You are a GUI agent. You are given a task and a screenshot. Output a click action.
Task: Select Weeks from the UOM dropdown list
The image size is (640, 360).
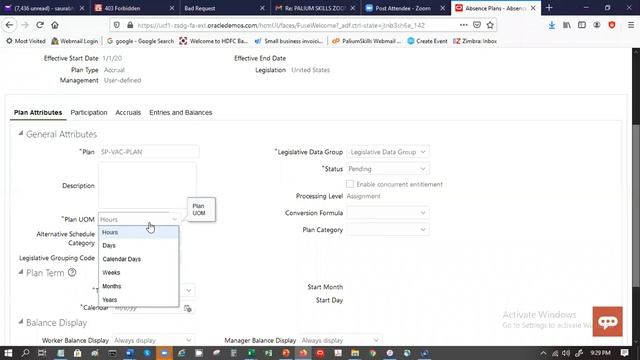click(x=138, y=273)
